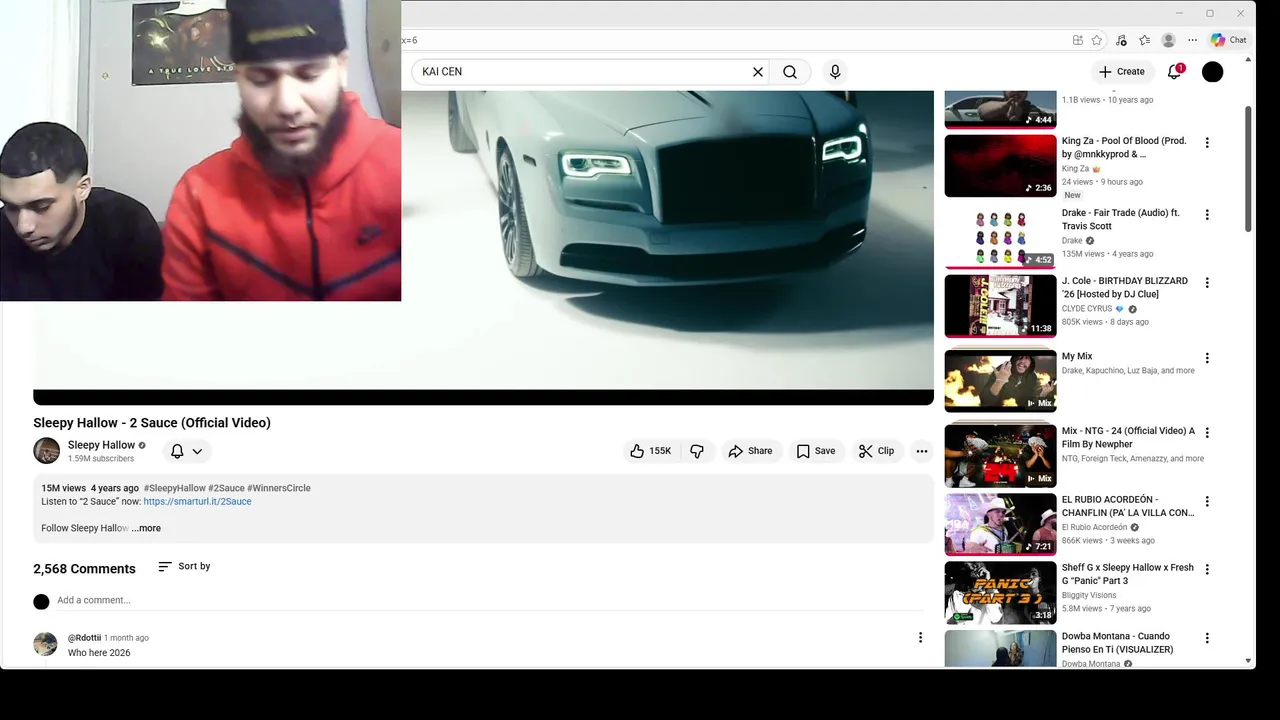Open options for King Za Pool Of Blood
Screen dimensions: 1280x720
1207,143
